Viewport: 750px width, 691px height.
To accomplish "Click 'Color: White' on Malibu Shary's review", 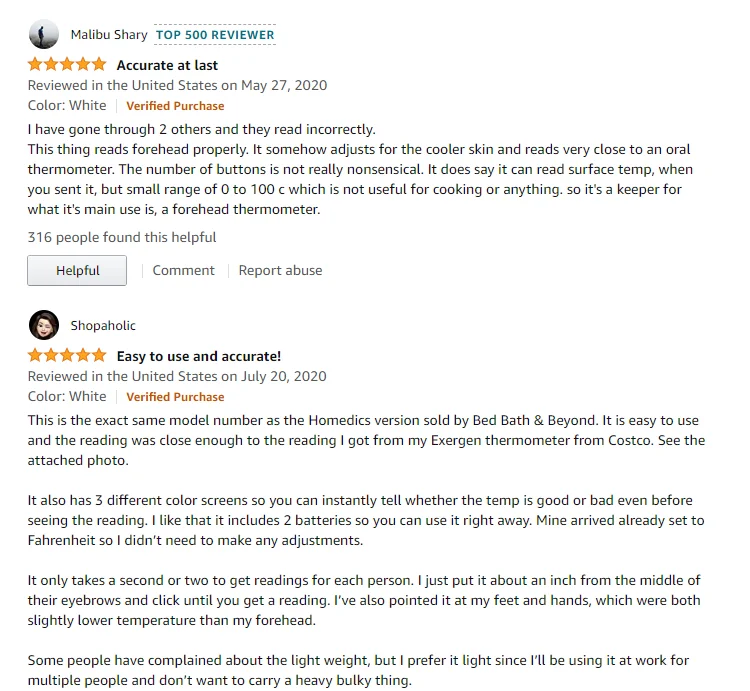I will tap(67, 106).
